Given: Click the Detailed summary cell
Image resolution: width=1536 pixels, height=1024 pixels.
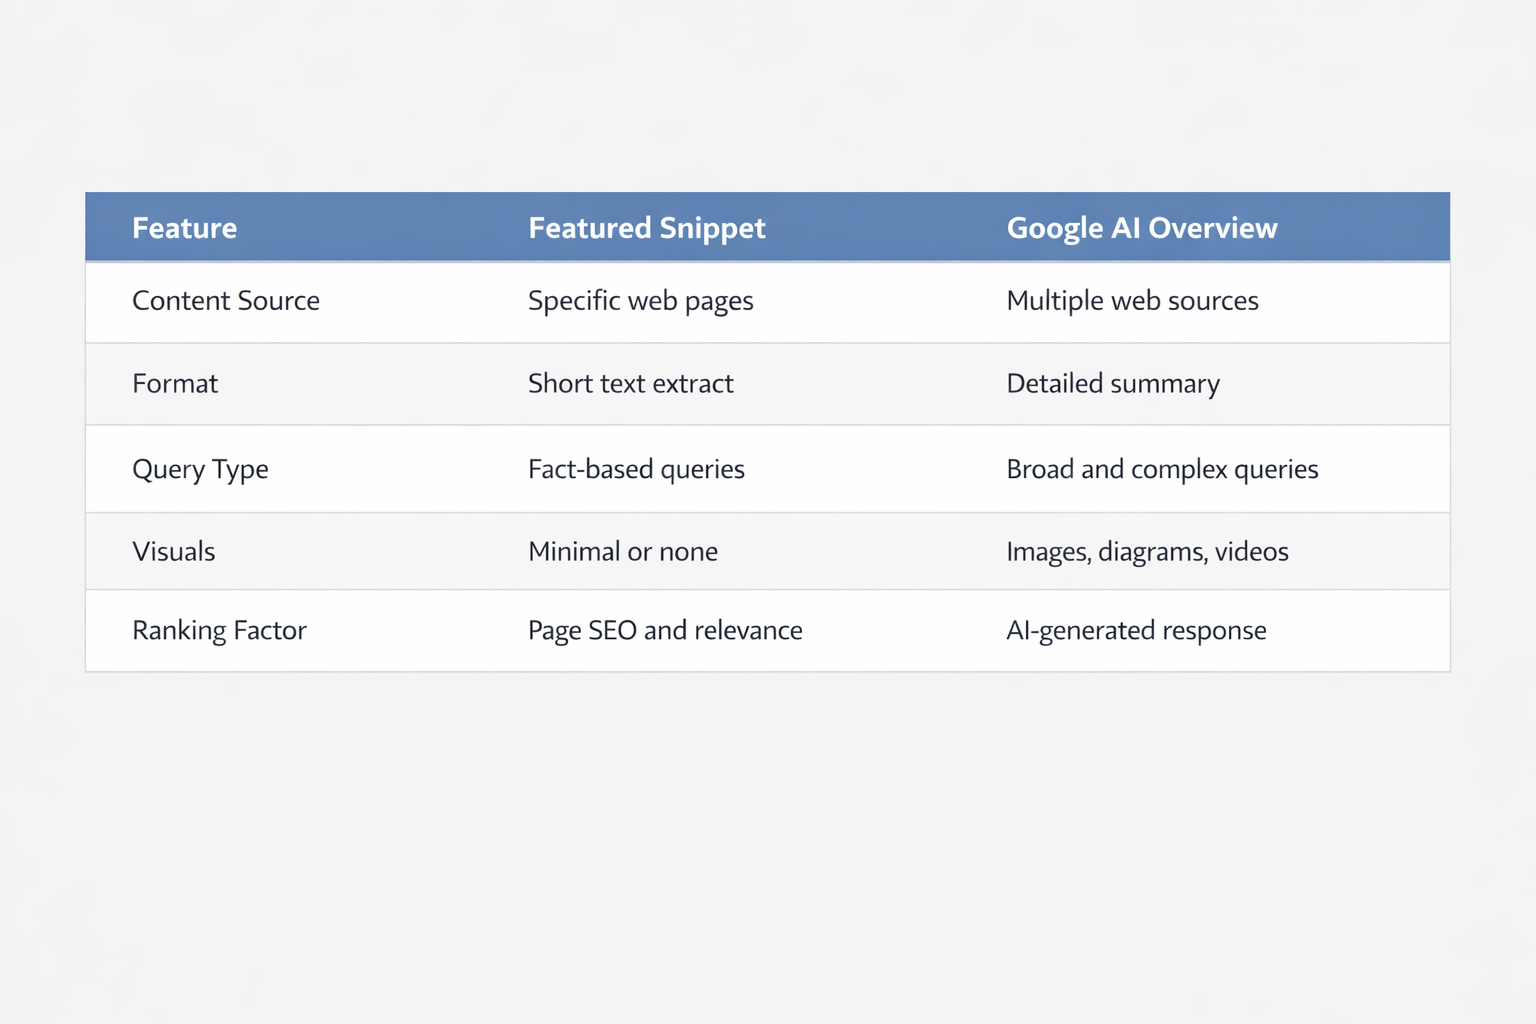Looking at the screenshot, I should (x=1112, y=384).
